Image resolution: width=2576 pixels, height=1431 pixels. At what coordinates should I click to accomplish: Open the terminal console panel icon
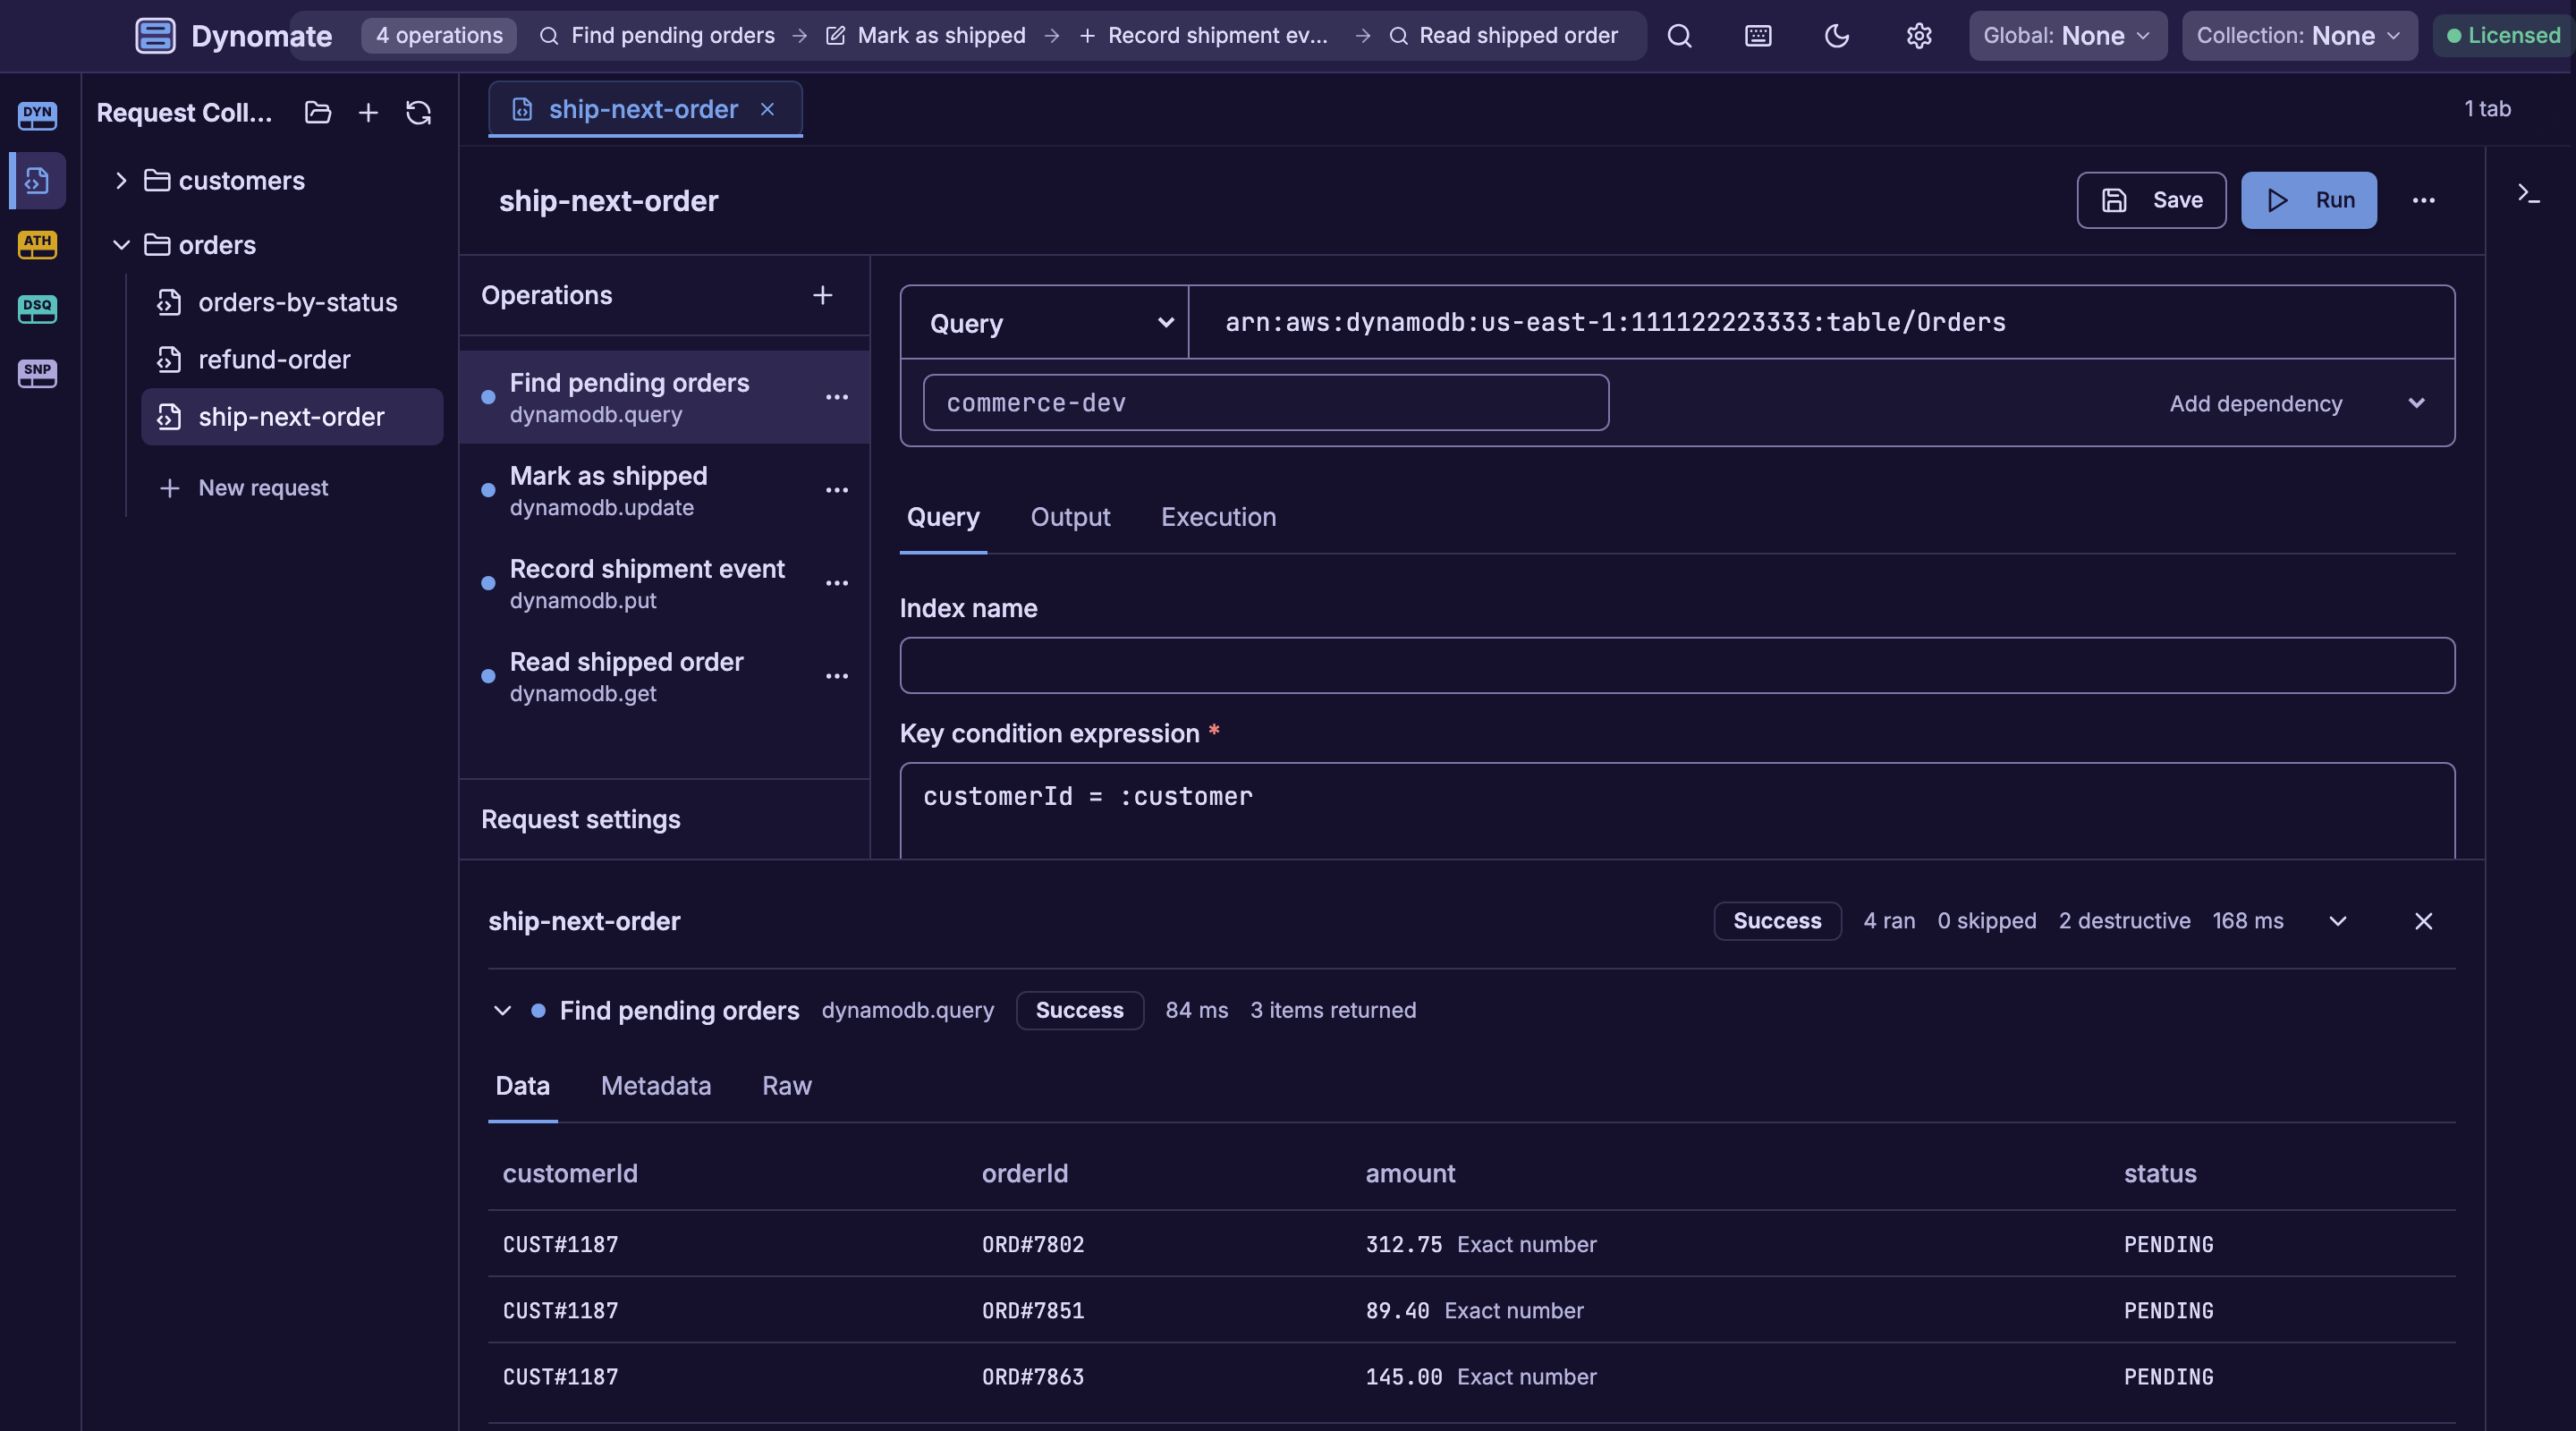pyautogui.click(x=2528, y=194)
